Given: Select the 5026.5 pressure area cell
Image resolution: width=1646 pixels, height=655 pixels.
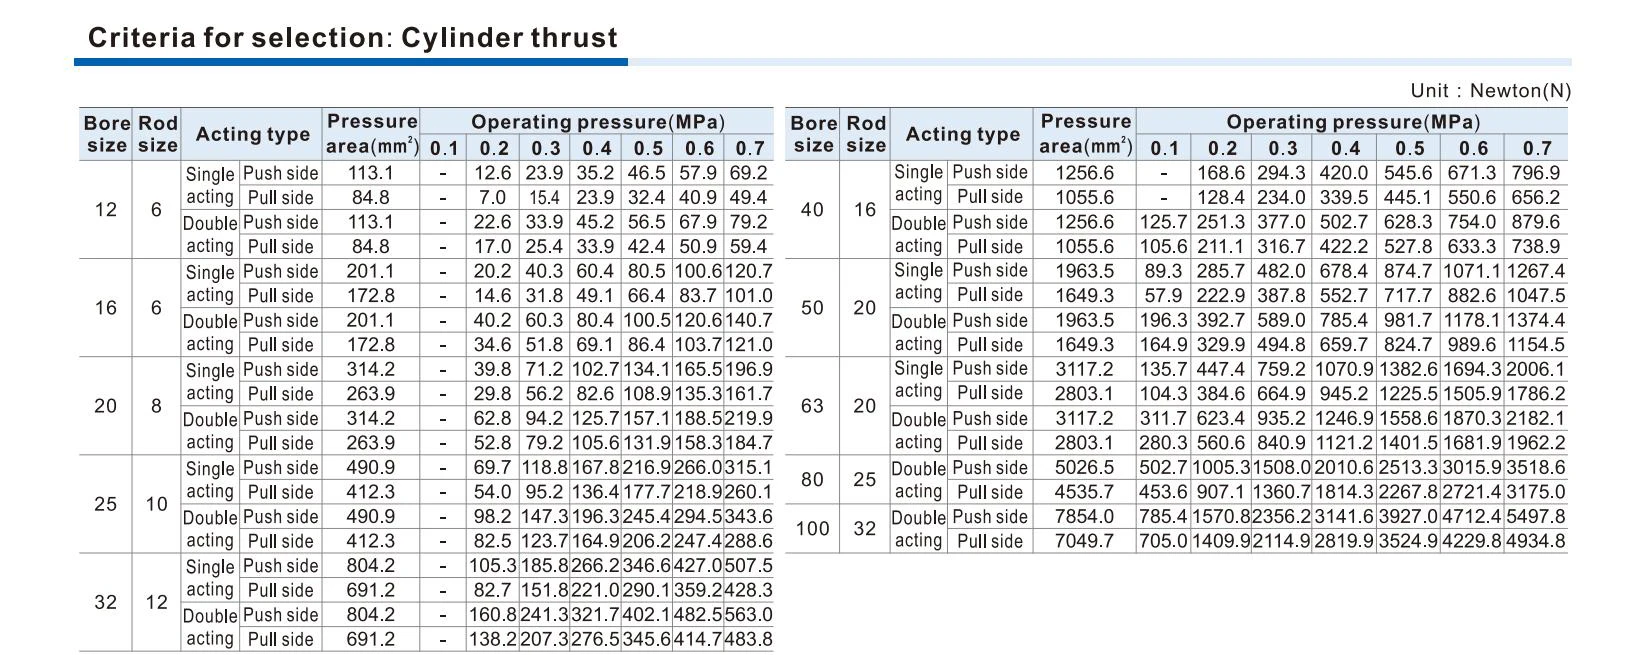Looking at the screenshot, I should (x=1085, y=467).
